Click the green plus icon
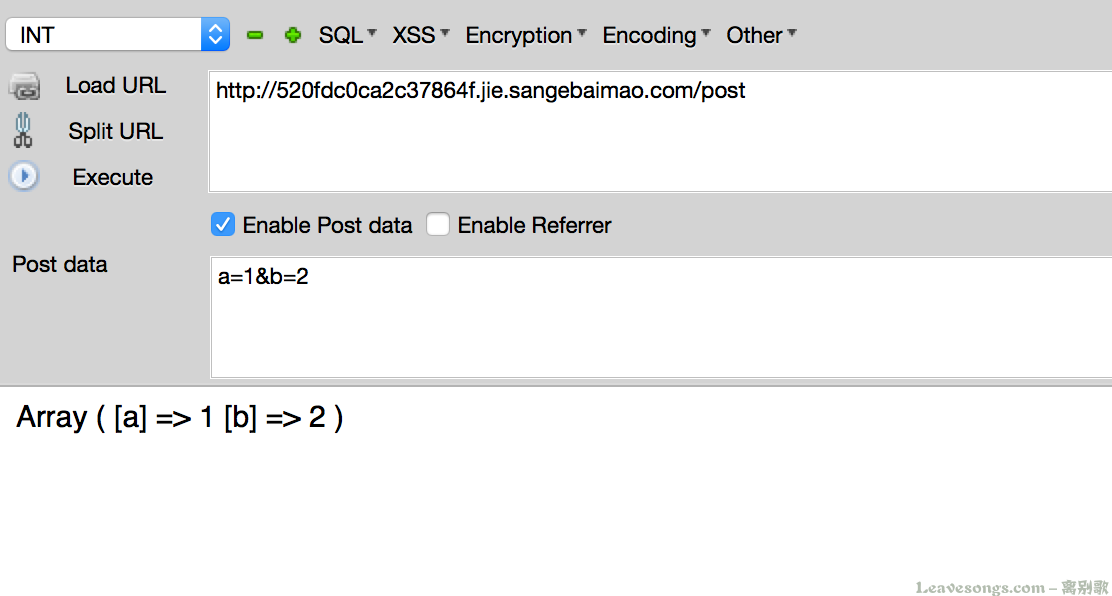1112x596 pixels. tap(292, 35)
